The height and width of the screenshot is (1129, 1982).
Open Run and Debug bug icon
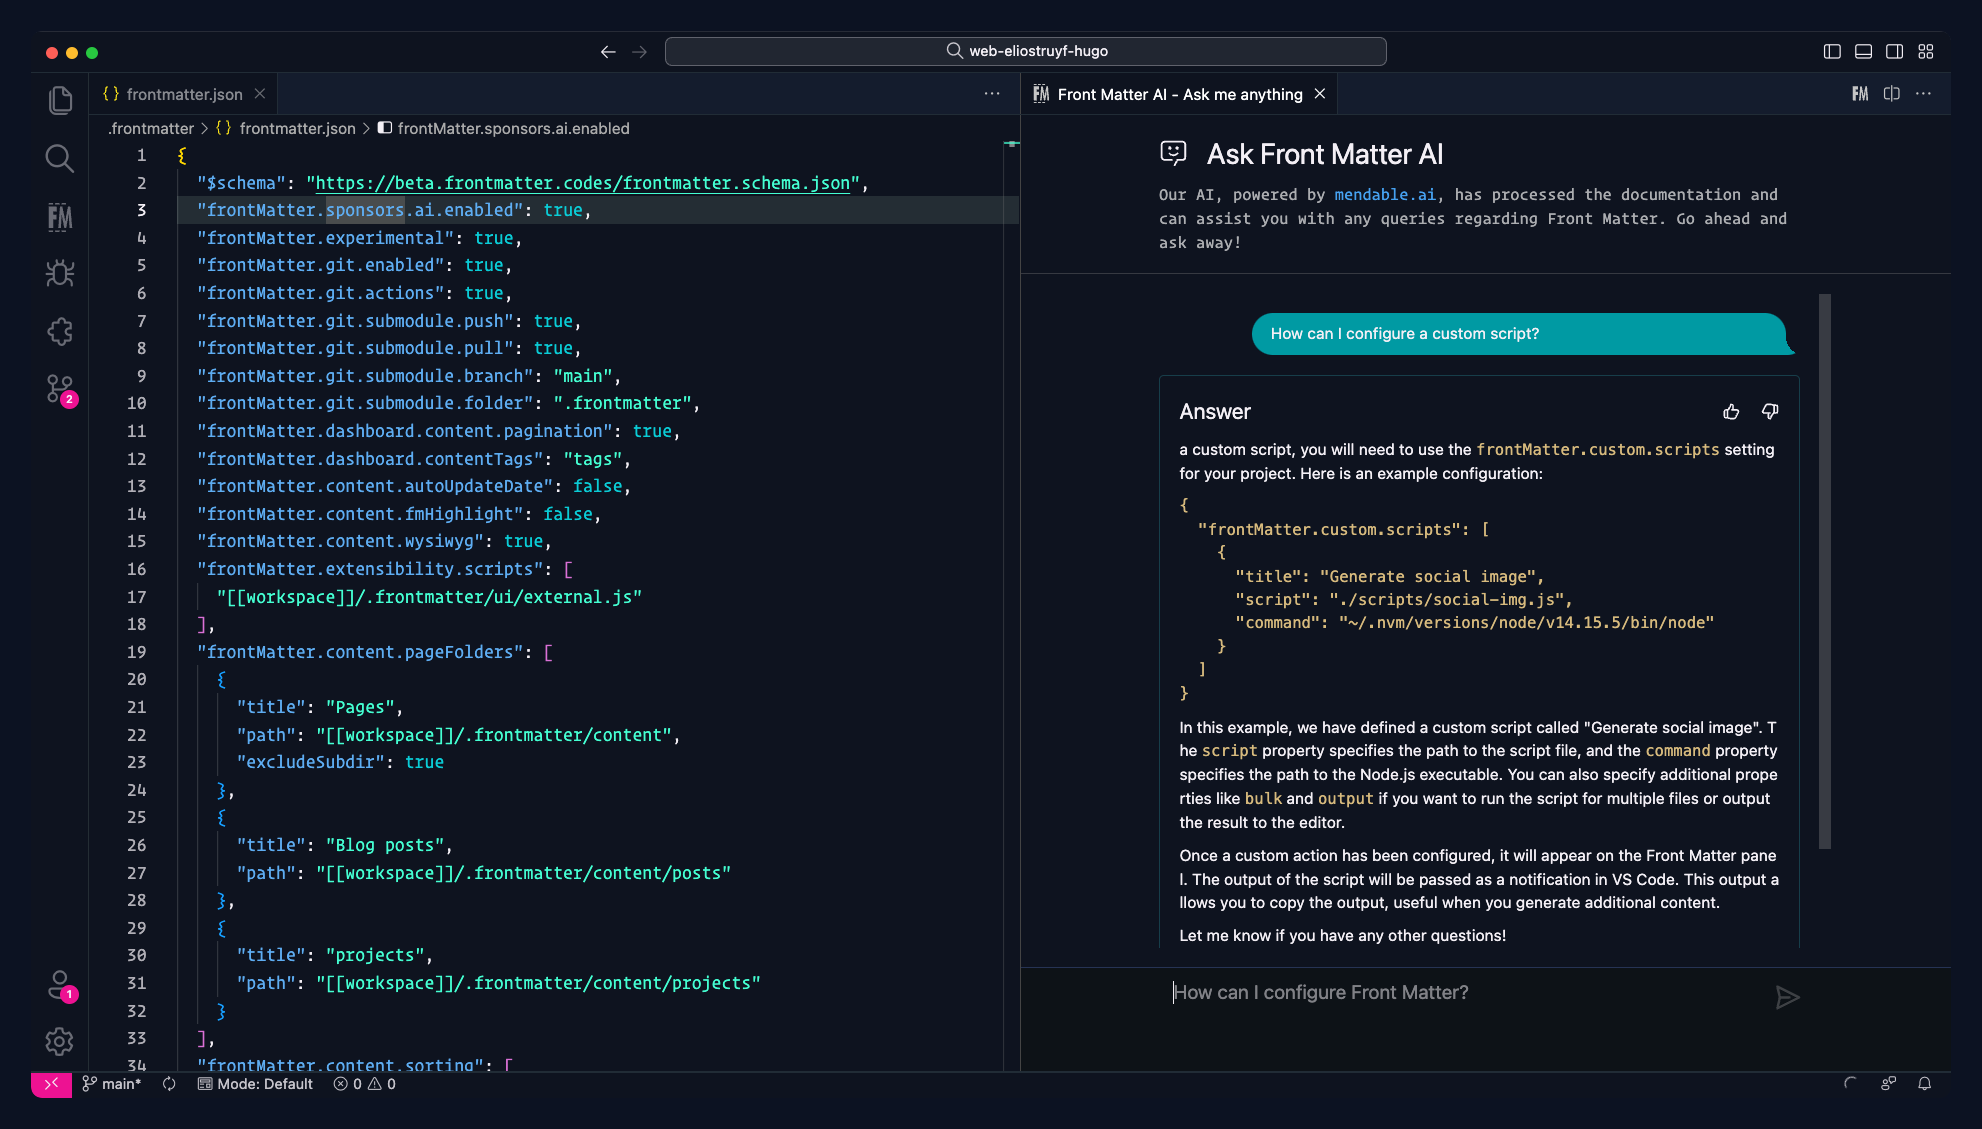click(x=60, y=273)
